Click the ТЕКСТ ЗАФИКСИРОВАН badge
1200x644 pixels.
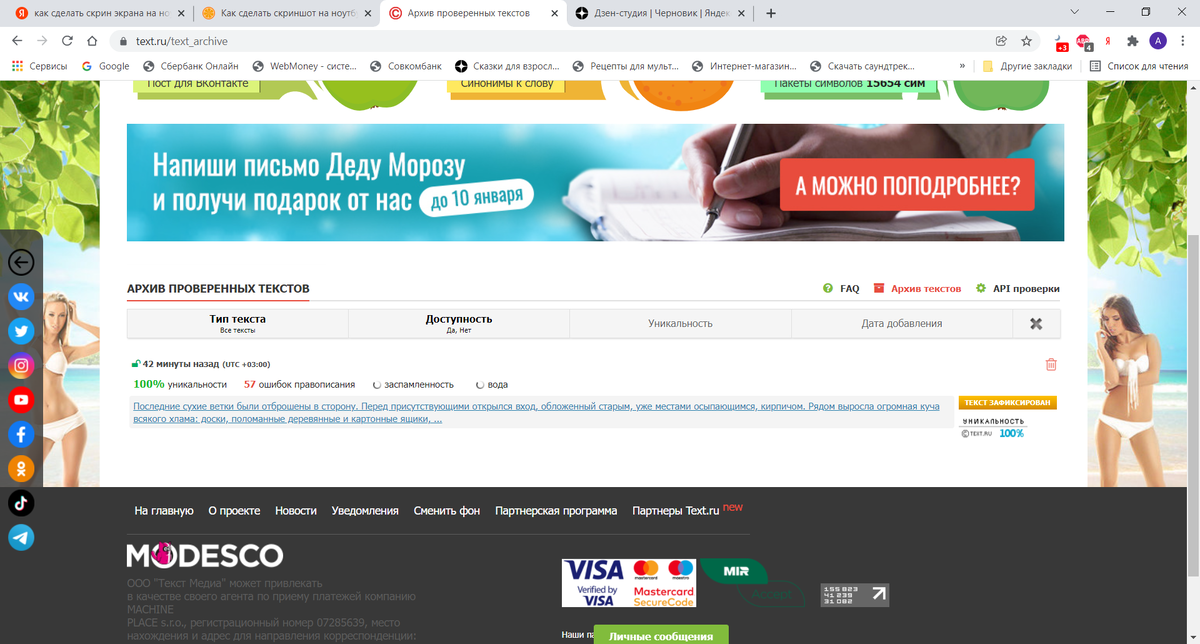[1007, 402]
